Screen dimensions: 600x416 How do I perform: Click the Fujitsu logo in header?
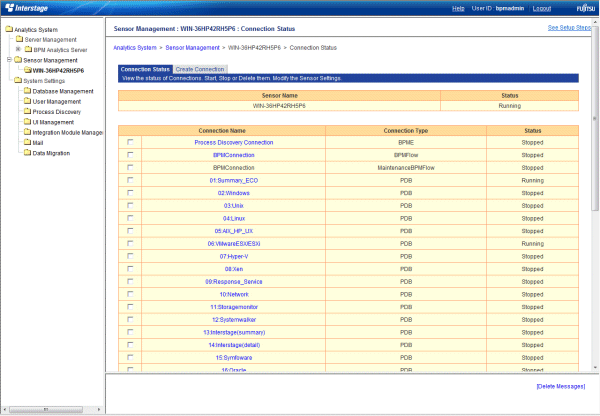(586, 8)
